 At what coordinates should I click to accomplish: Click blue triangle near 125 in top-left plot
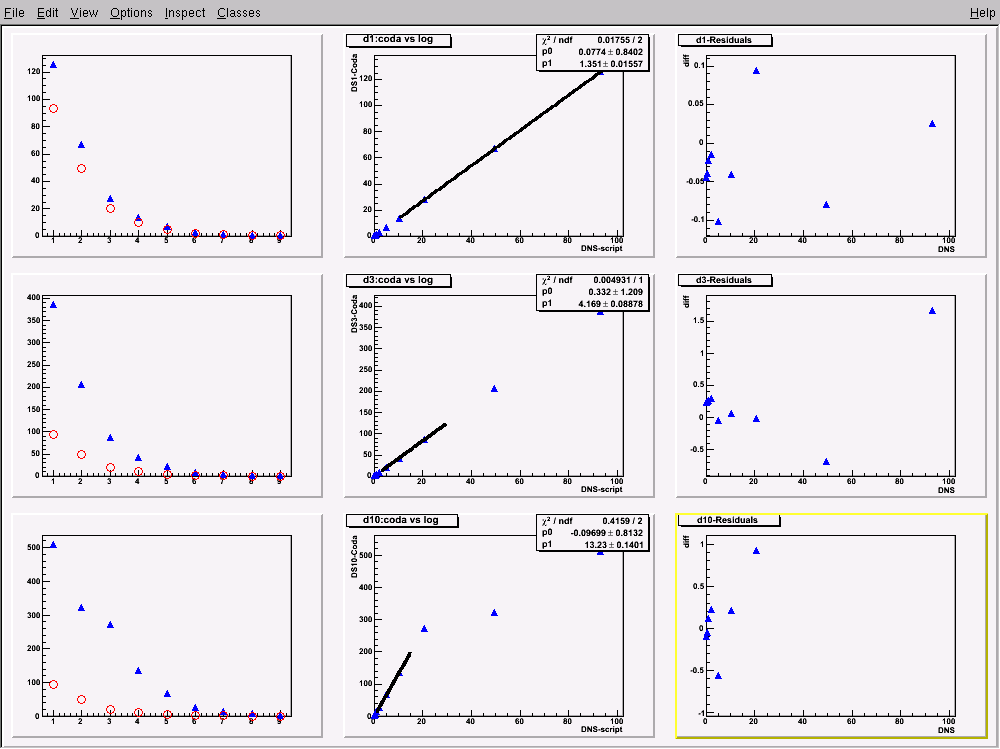coord(54,64)
